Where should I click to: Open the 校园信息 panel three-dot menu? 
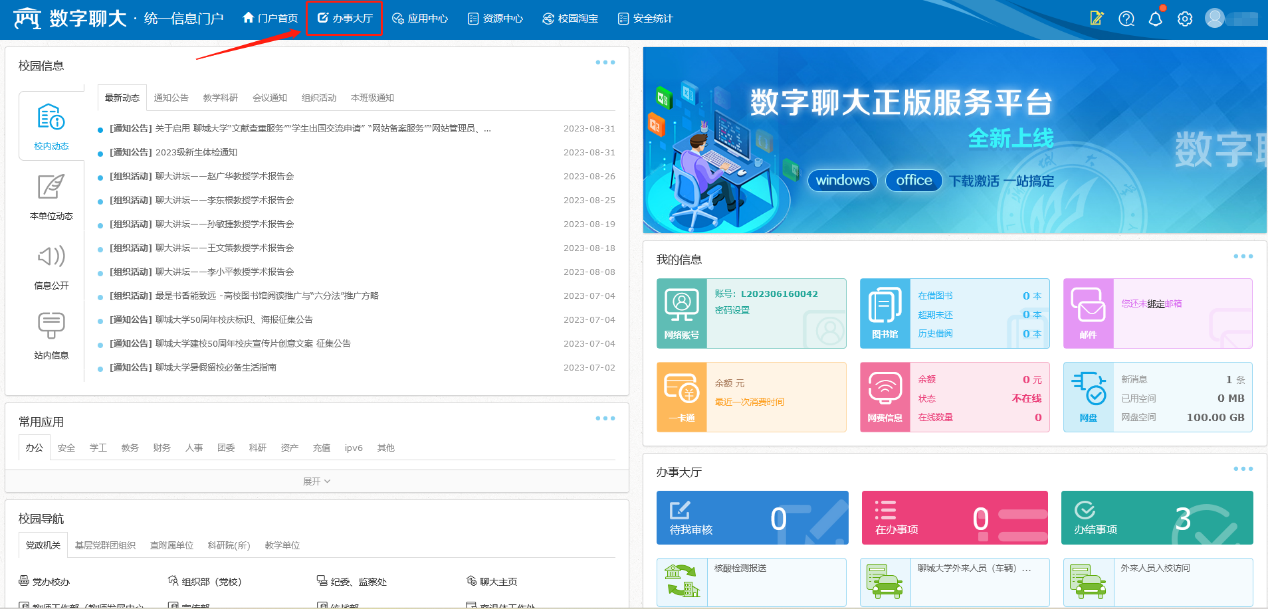tap(605, 62)
